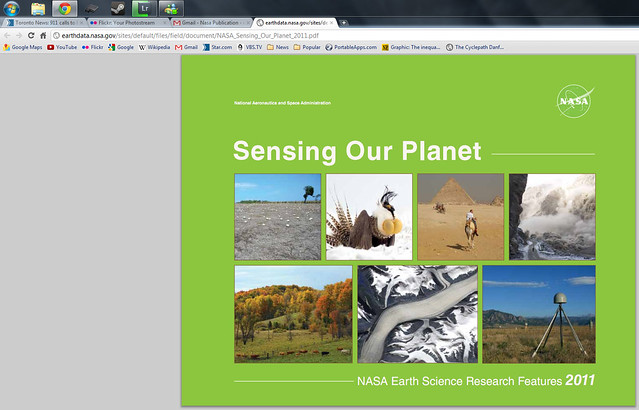This screenshot has height=410, width=639.
Task: Expand the Popular bookmarks folder
Action: [307, 47]
